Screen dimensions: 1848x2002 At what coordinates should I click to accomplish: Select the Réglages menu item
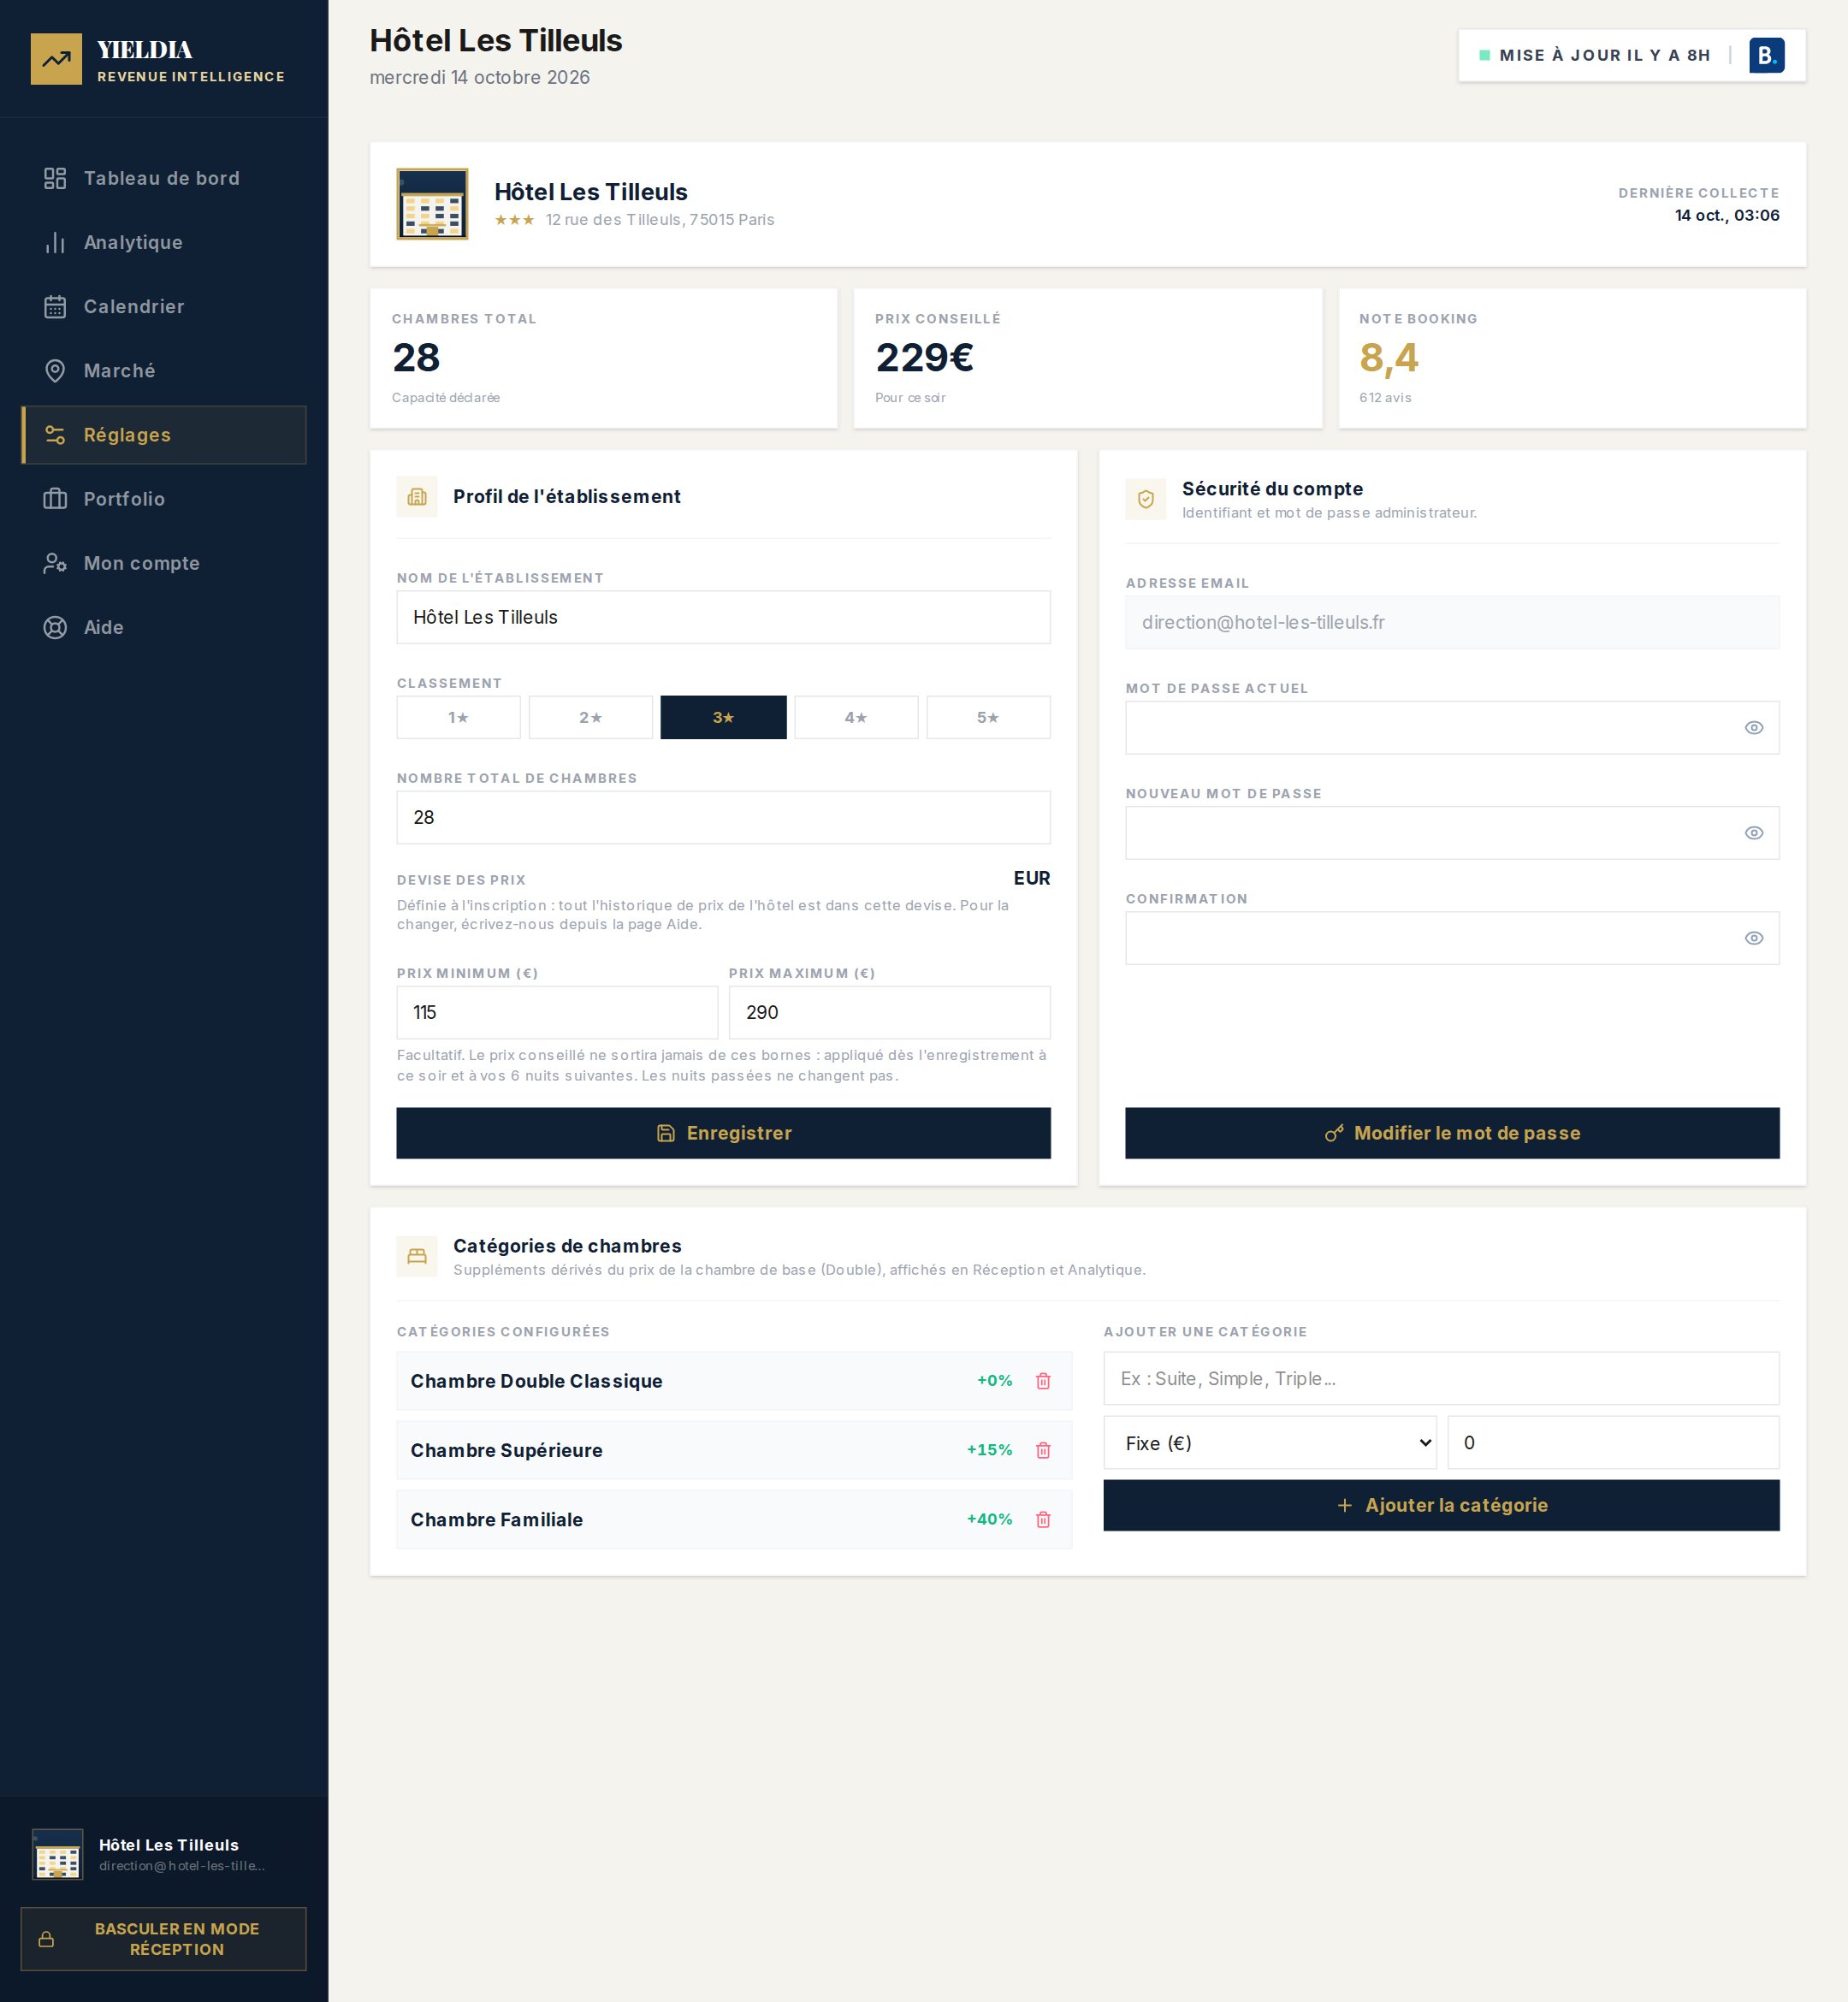(x=164, y=435)
